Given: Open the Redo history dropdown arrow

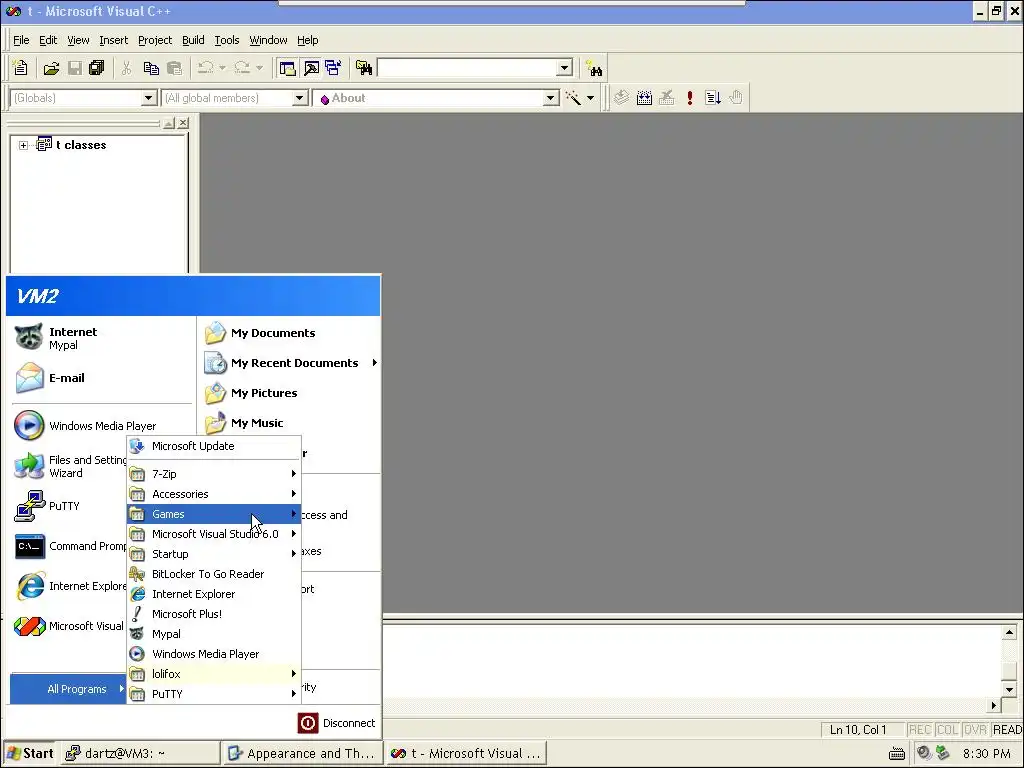Looking at the screenshot, I should pos(259,68).
